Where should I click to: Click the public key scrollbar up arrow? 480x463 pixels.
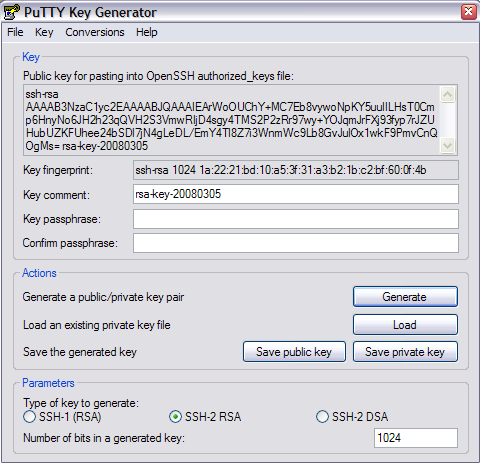[x=447, y=95]
